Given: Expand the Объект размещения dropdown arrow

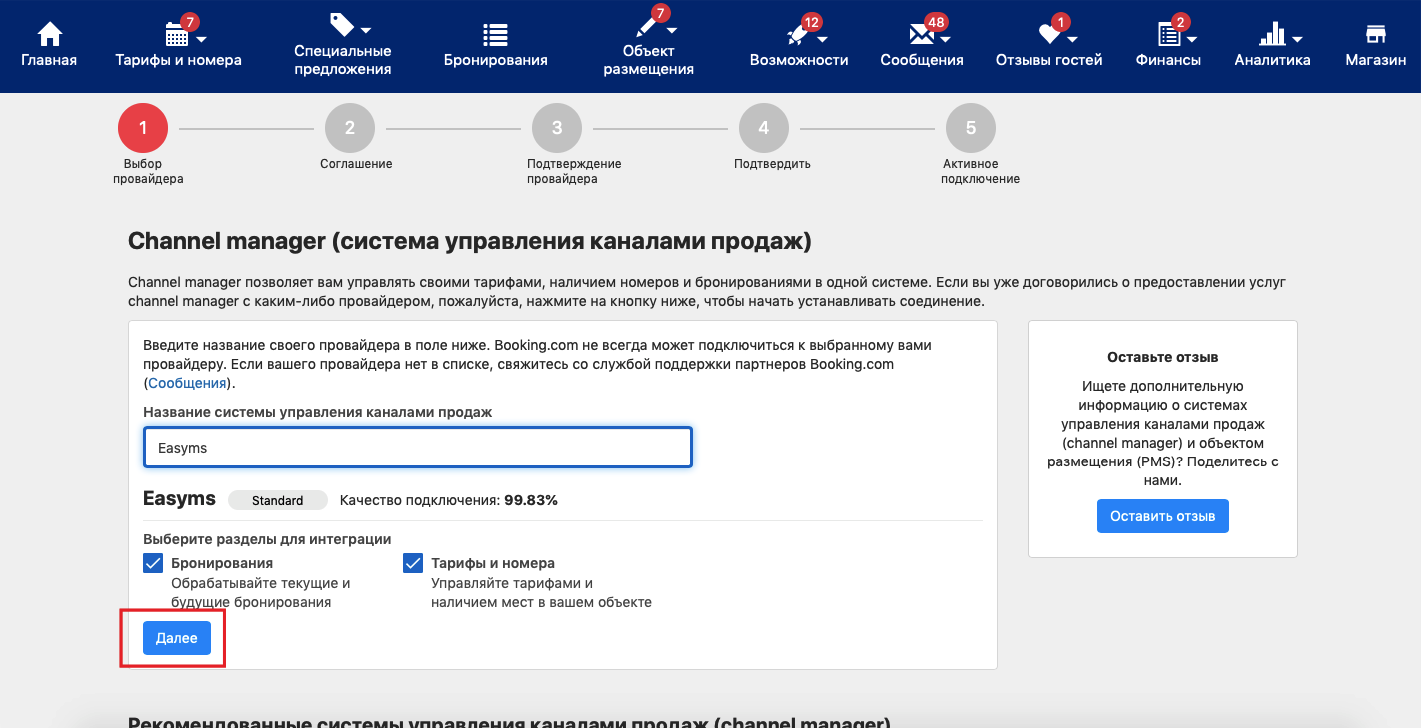Looking at the screenshot, I should coord(671,29).
